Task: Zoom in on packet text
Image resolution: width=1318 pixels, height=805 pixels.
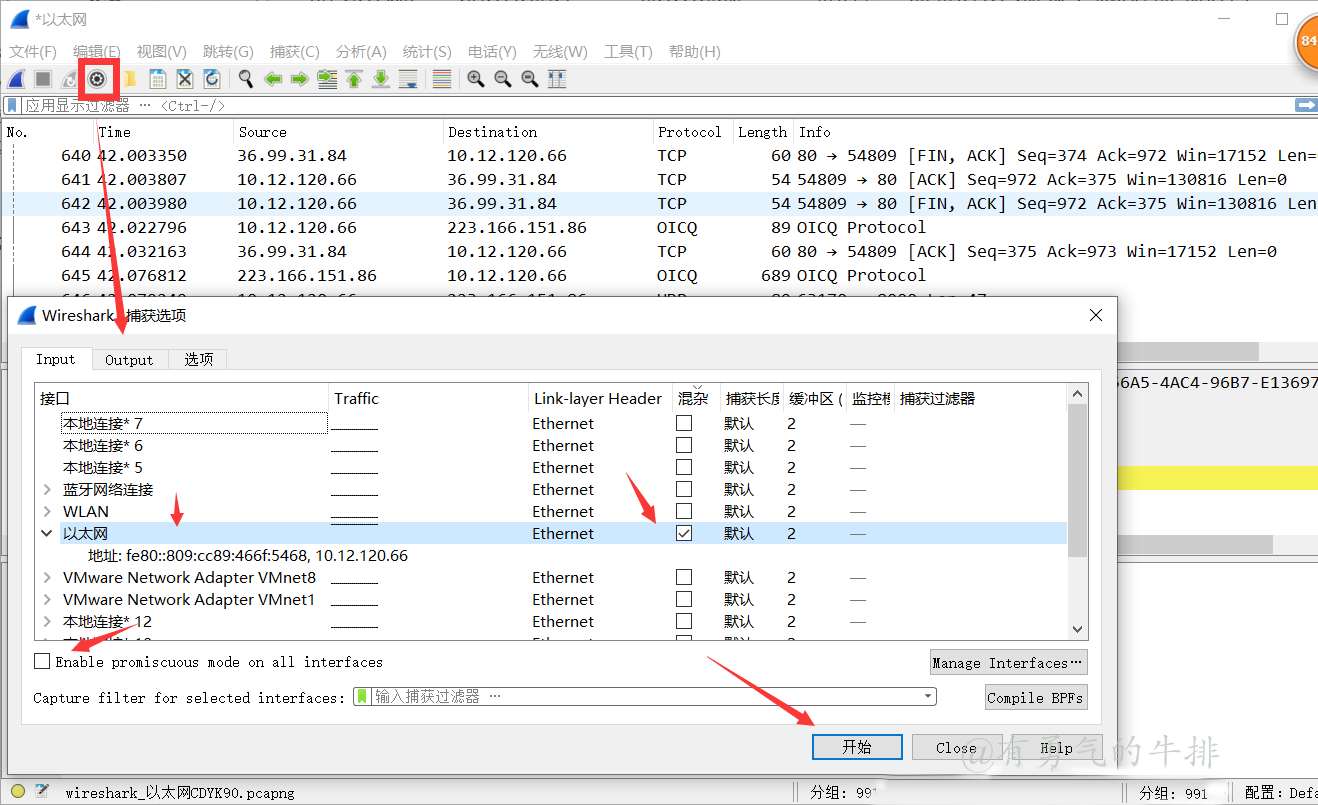Action: [x=476, y=79]
